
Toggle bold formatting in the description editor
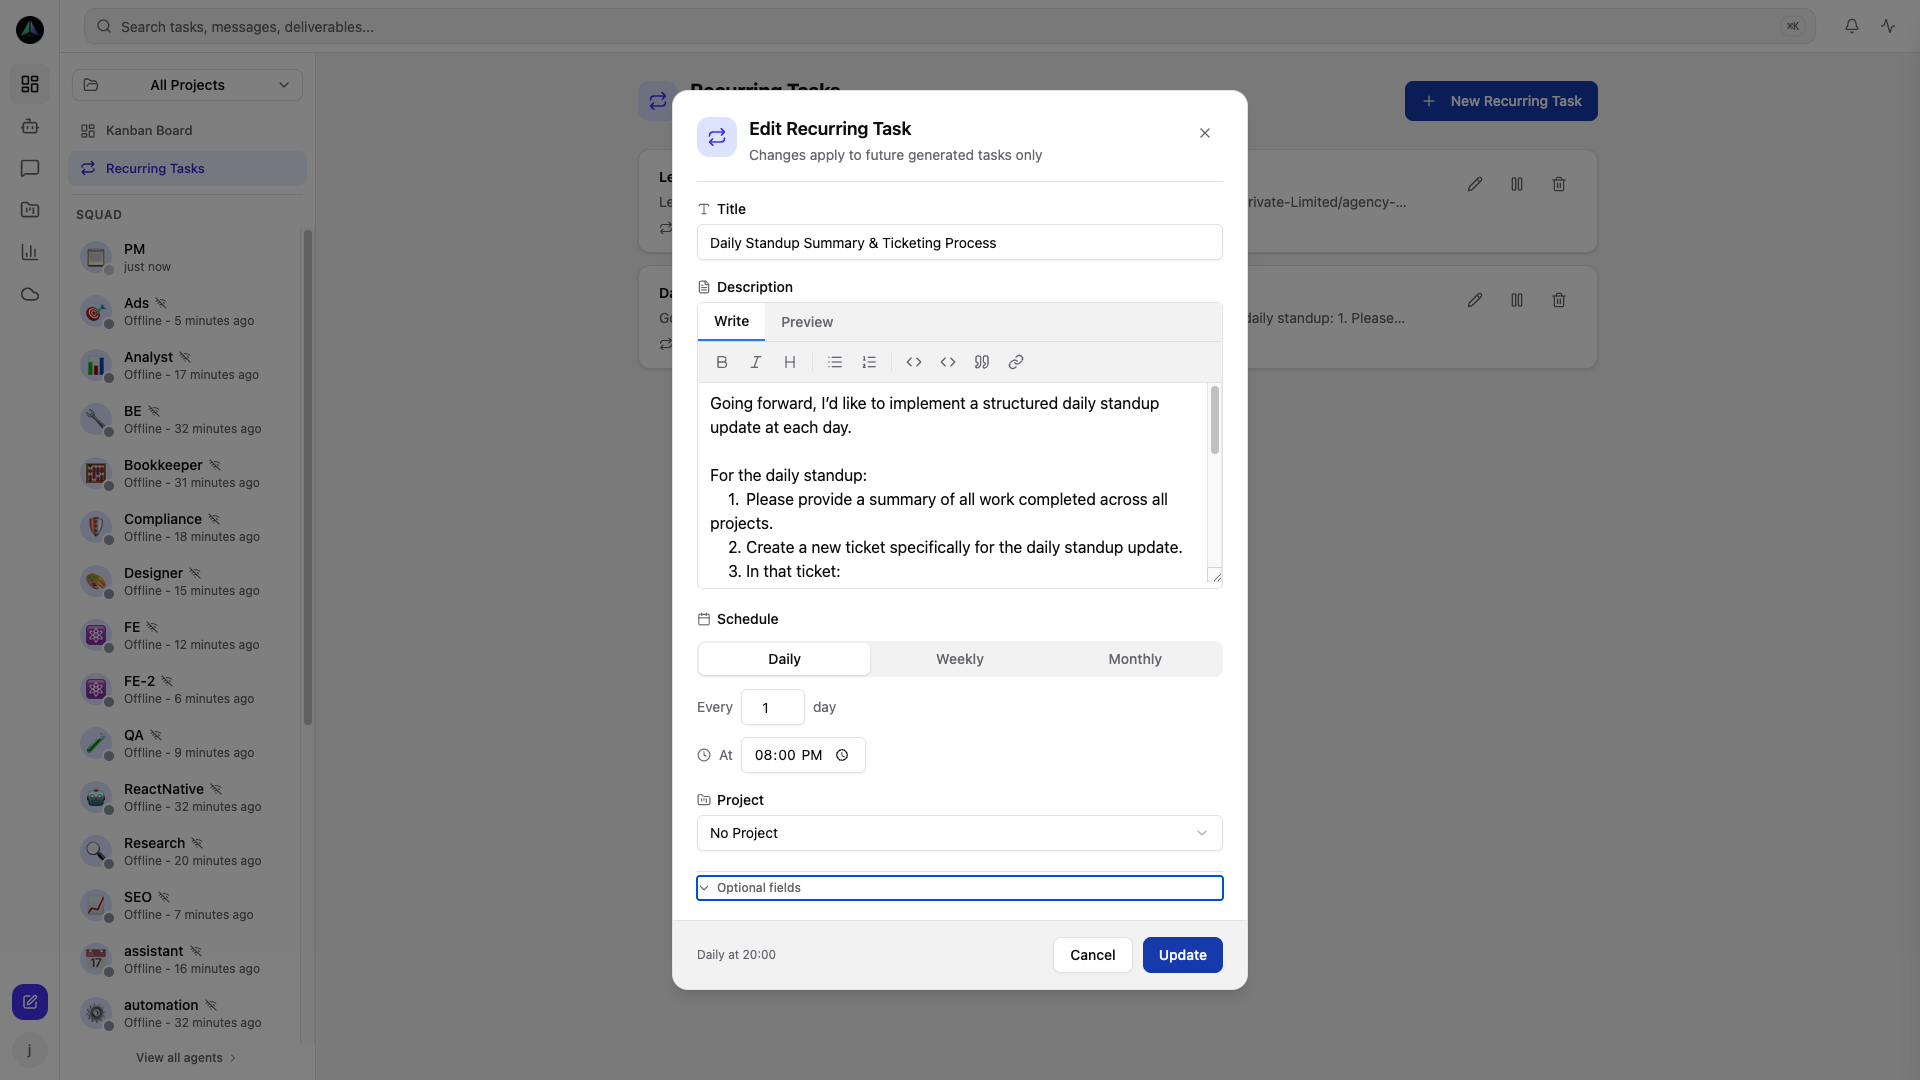722,362
